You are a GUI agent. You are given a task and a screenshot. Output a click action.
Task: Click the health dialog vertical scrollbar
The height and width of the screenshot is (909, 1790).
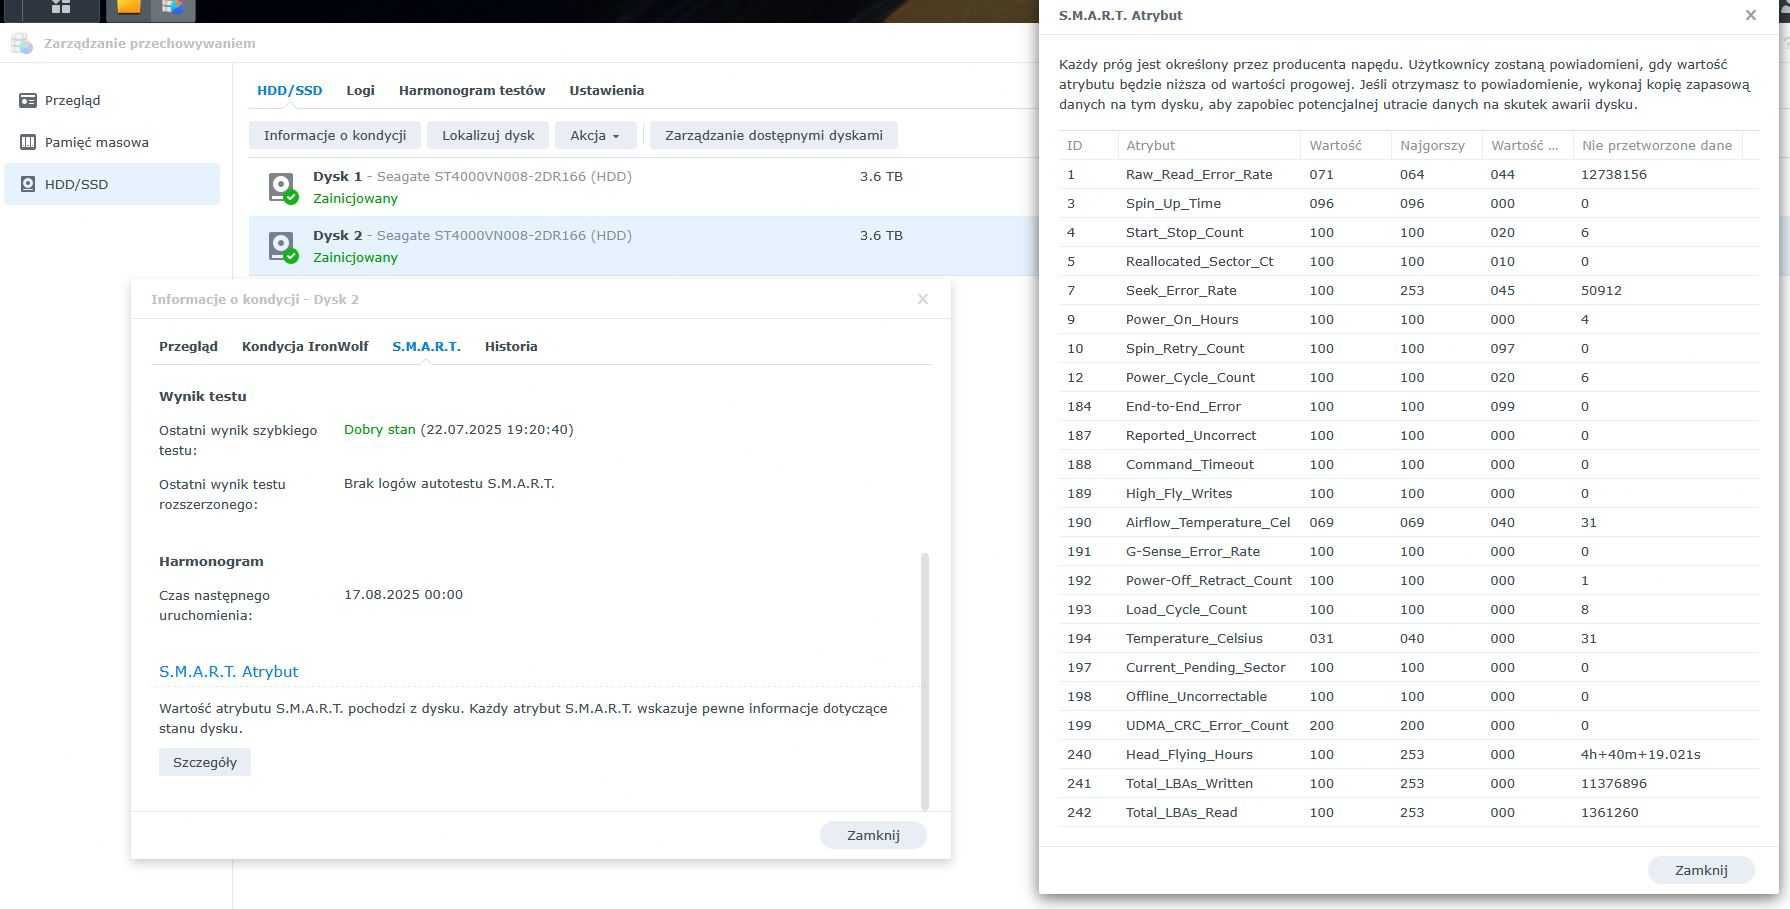(925, 680)
